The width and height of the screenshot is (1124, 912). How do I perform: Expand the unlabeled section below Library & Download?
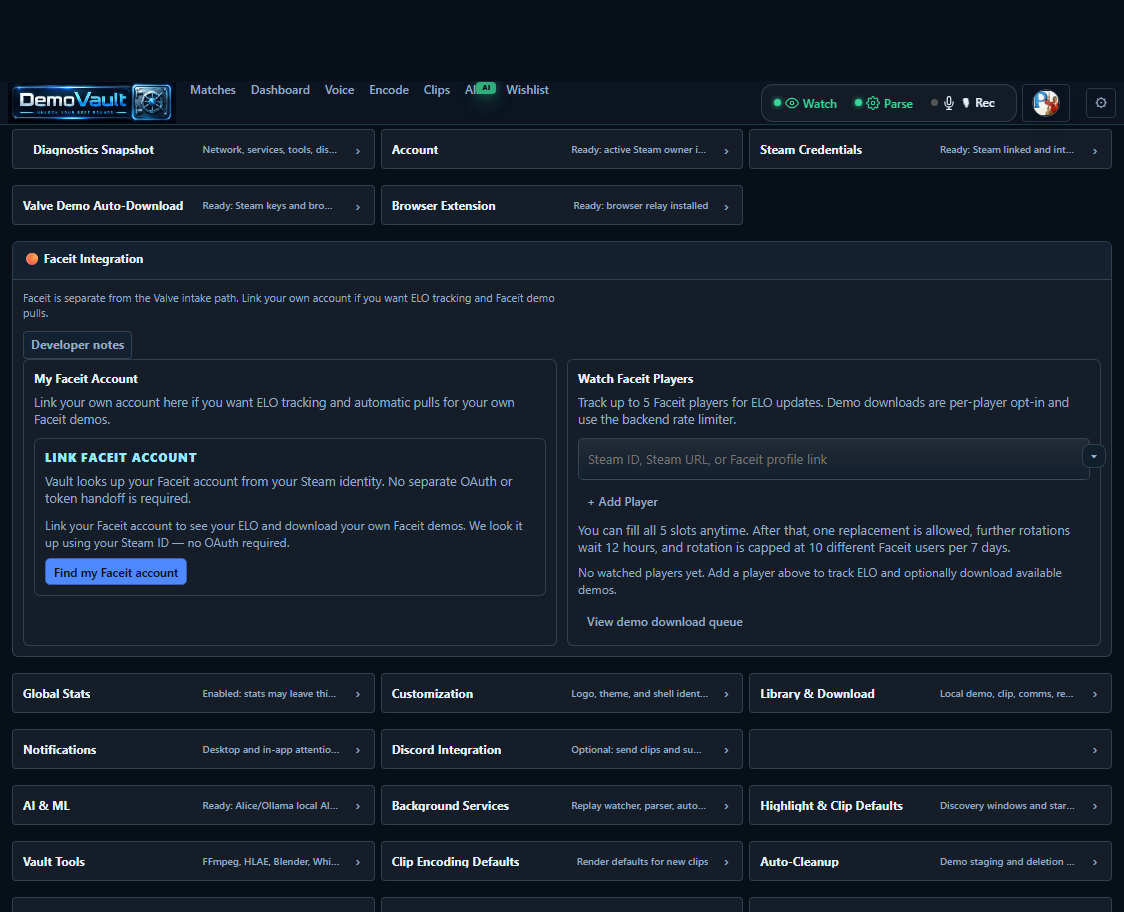point(930,749)
